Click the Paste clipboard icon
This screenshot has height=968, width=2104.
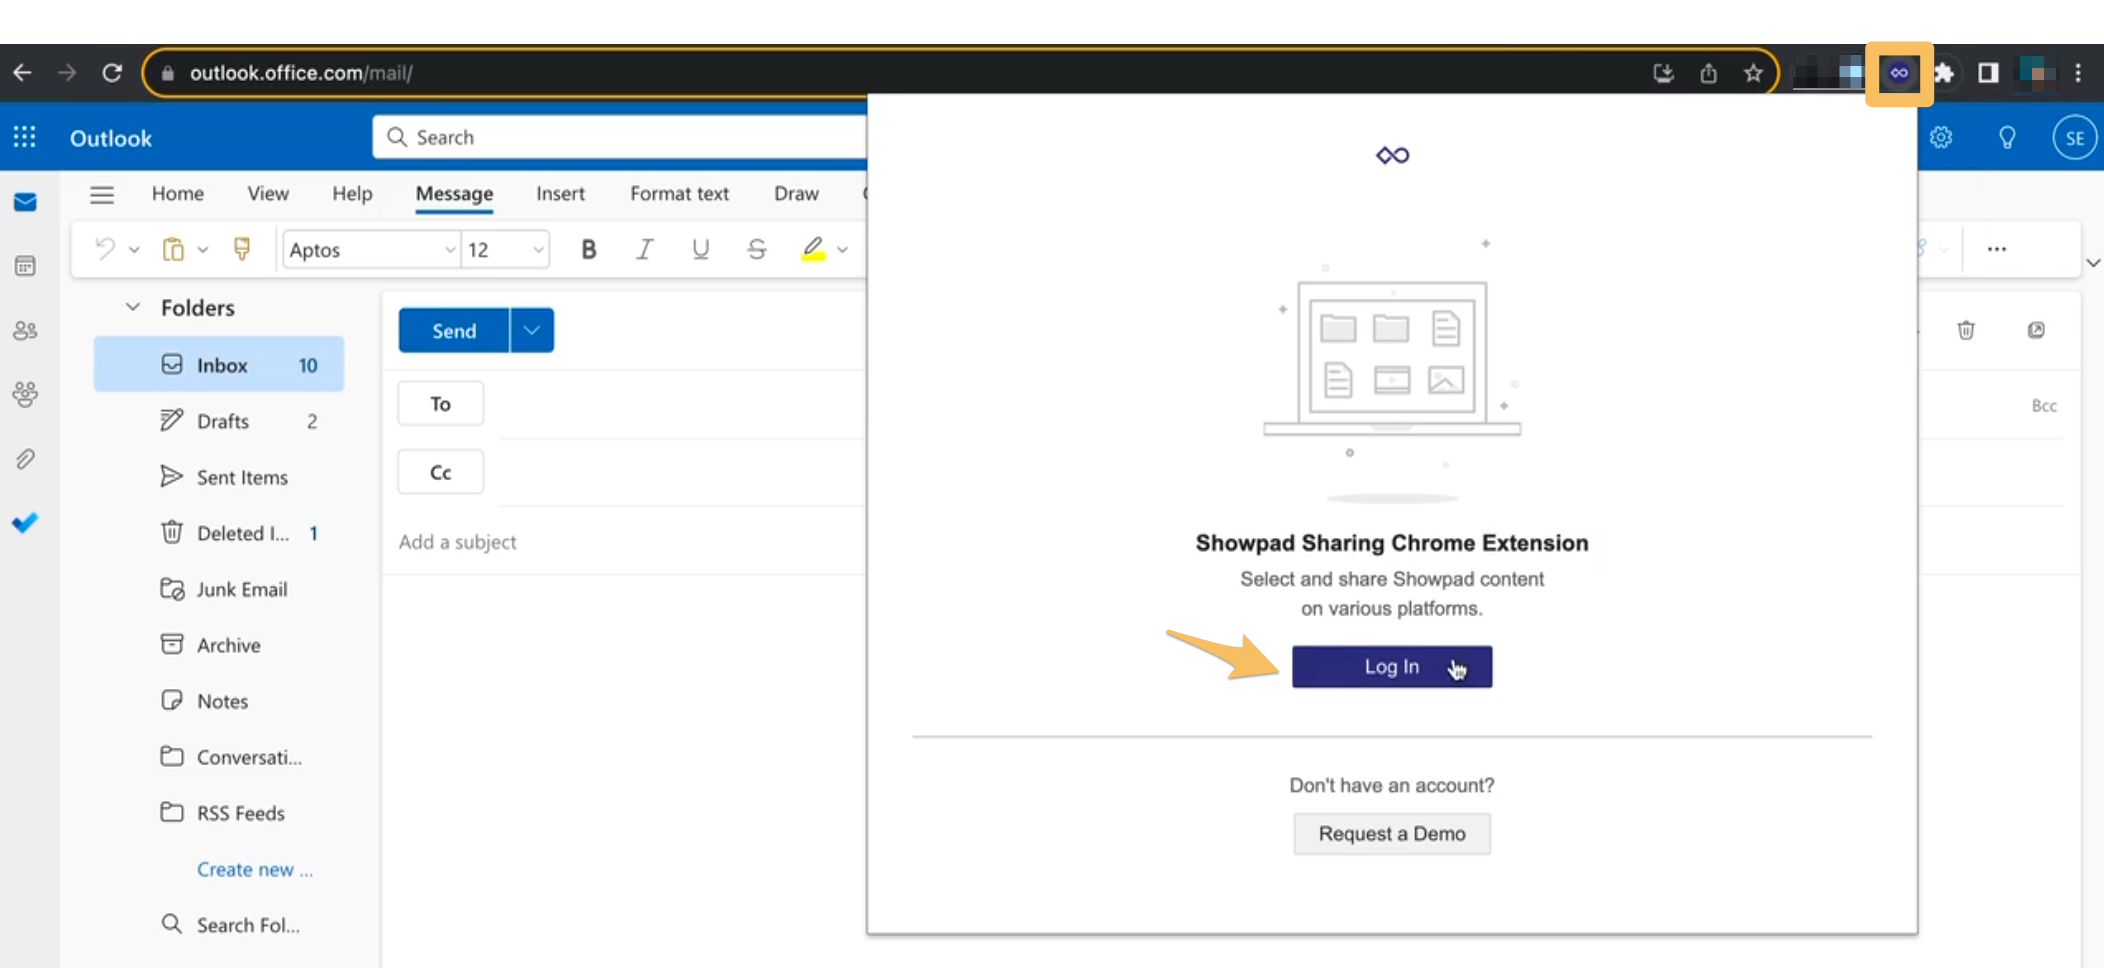[x=173, y=249]
